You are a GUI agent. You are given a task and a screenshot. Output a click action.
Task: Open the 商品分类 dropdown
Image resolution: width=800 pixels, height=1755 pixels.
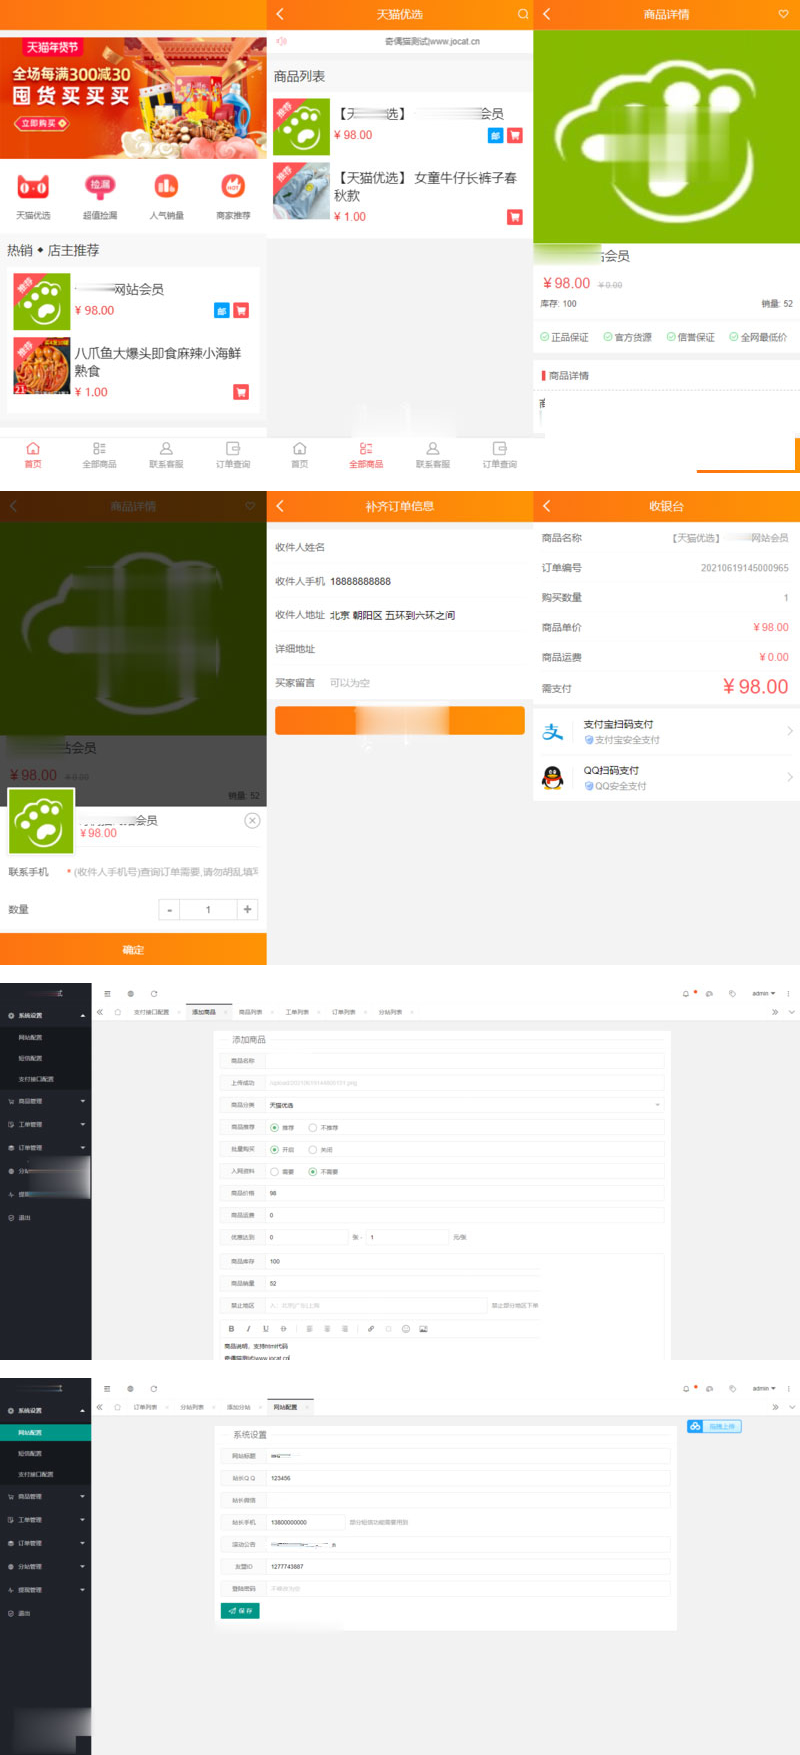(x=464, y=1105)
